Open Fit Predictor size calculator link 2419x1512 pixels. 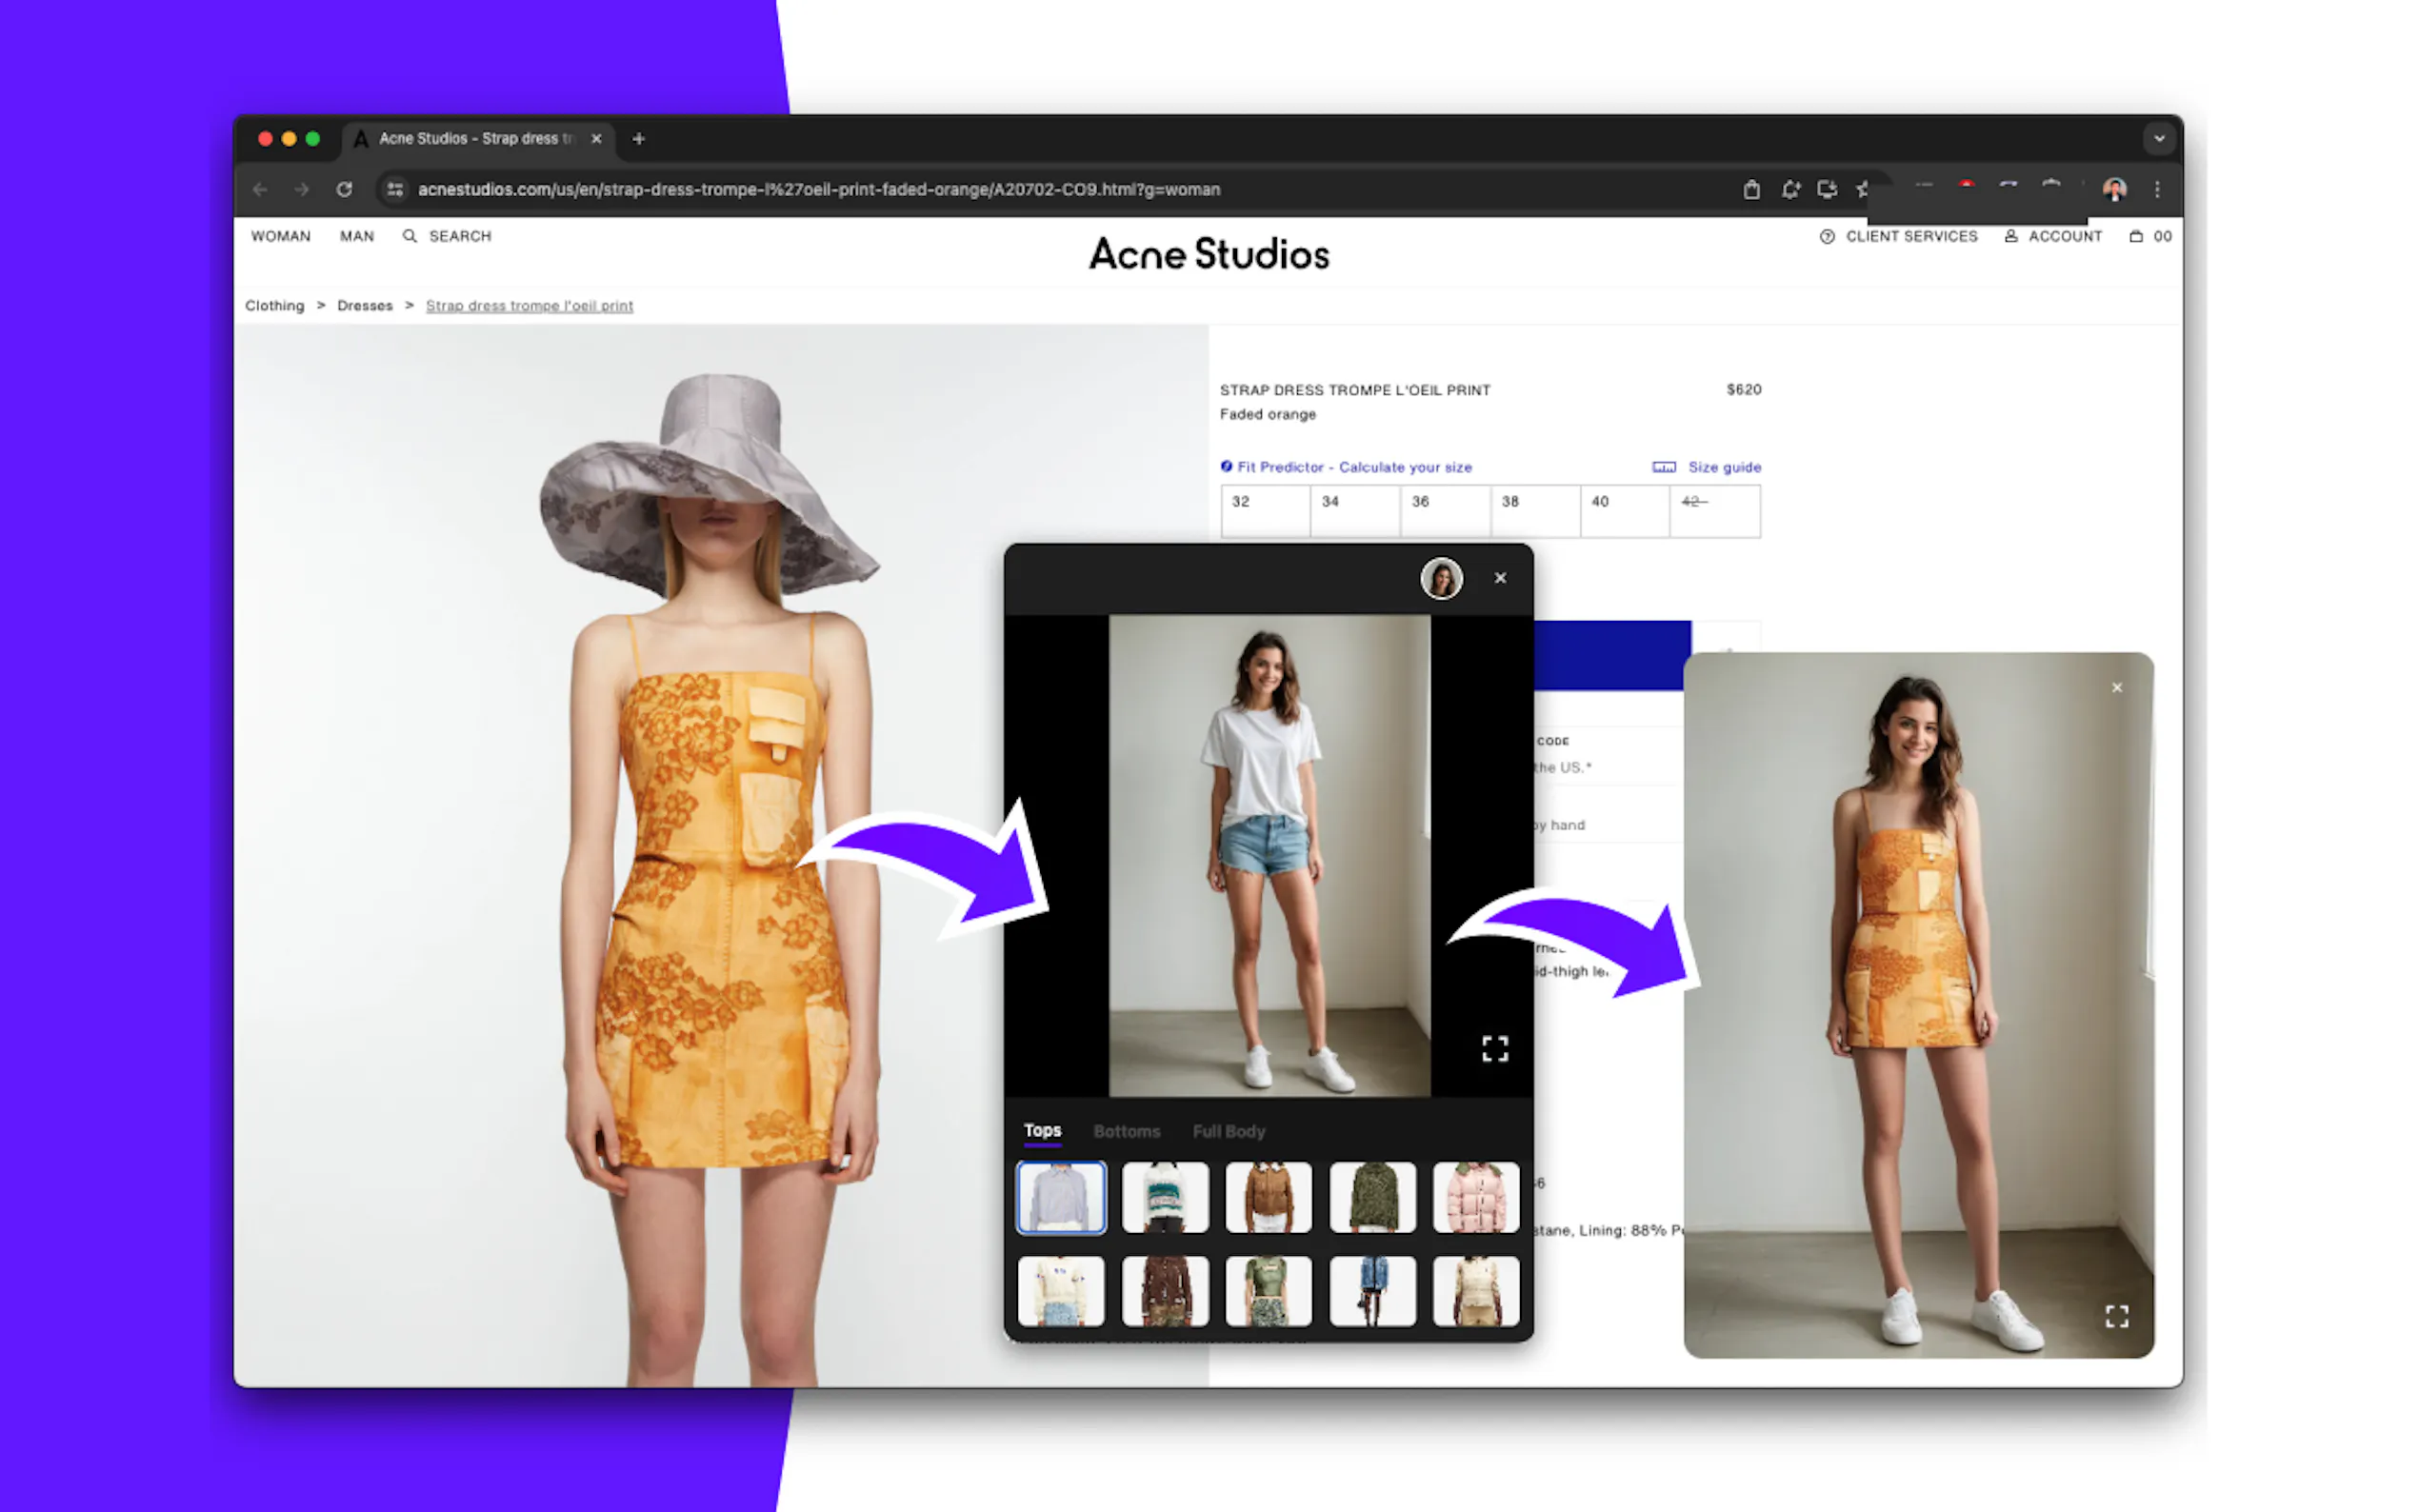(x=1353, y=467)
